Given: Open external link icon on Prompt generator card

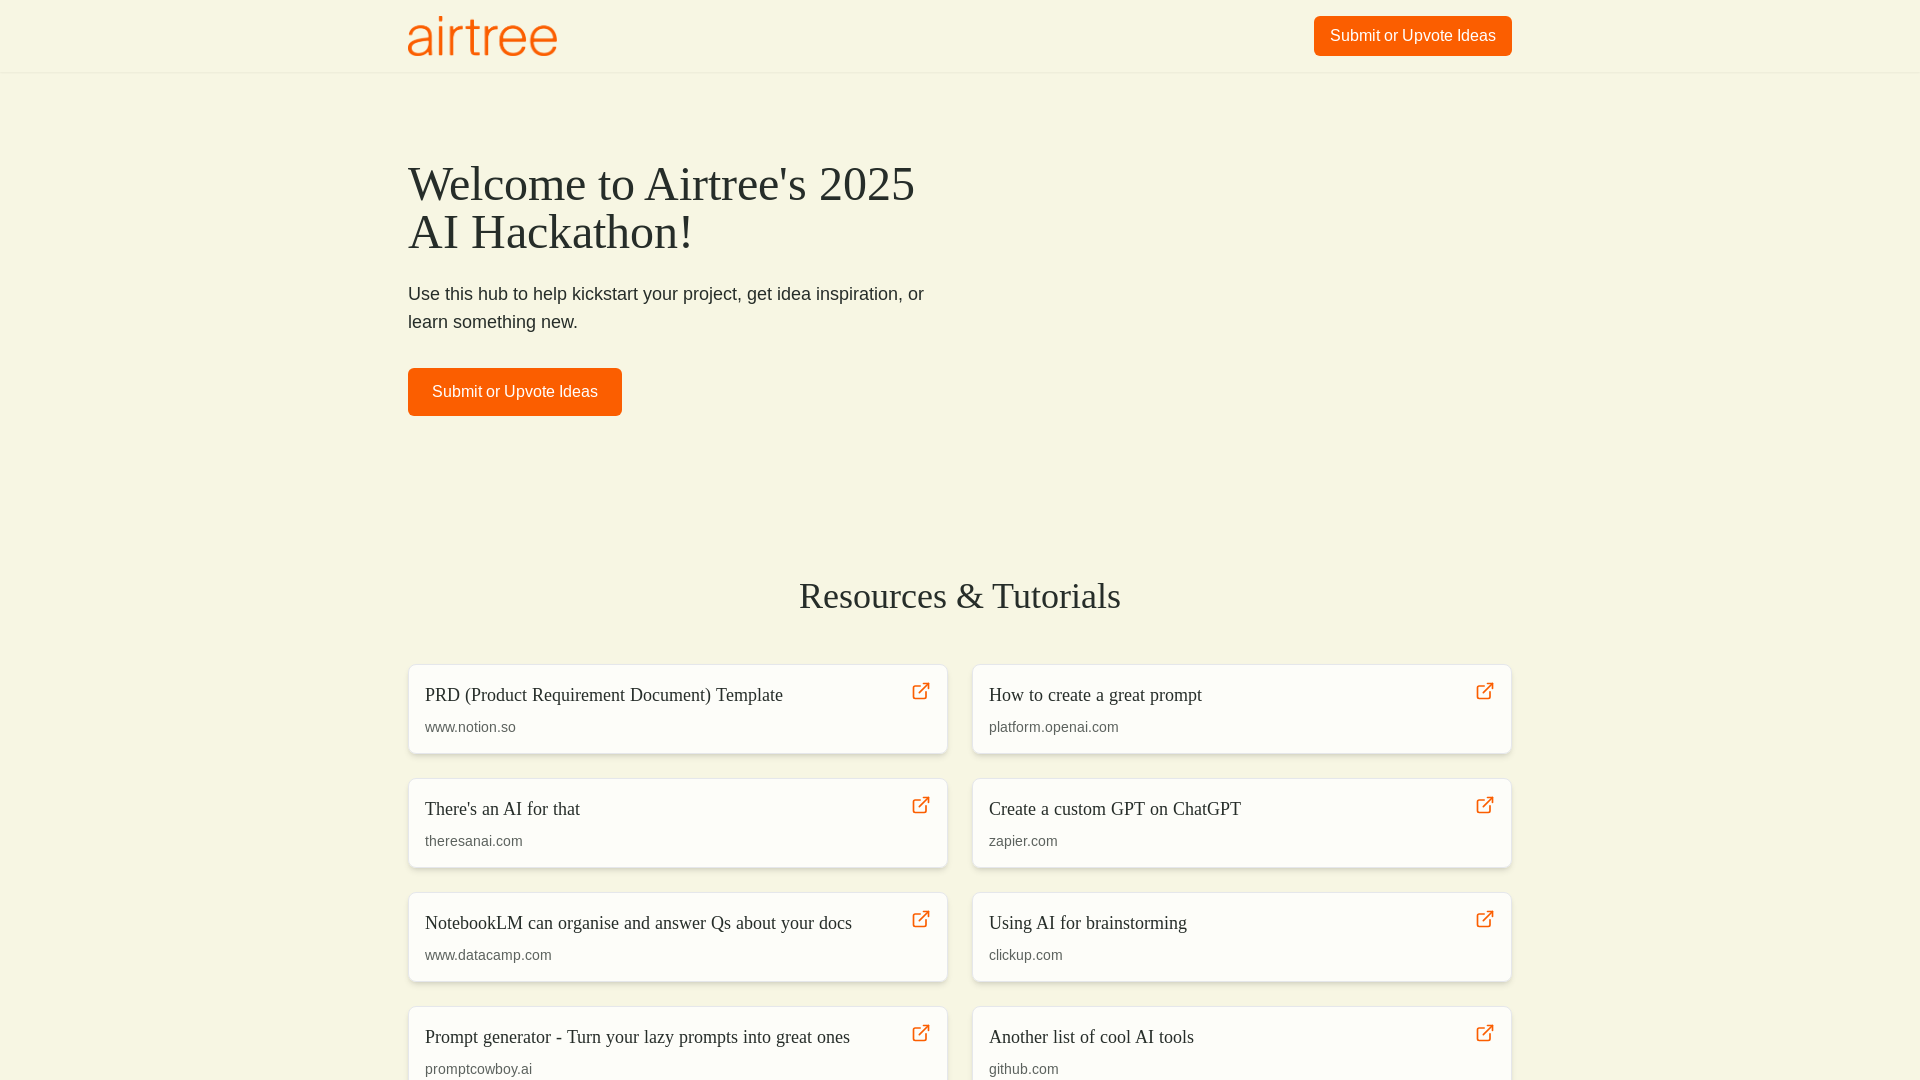Looking at the screenshot, I should (x=921, y=1033).
